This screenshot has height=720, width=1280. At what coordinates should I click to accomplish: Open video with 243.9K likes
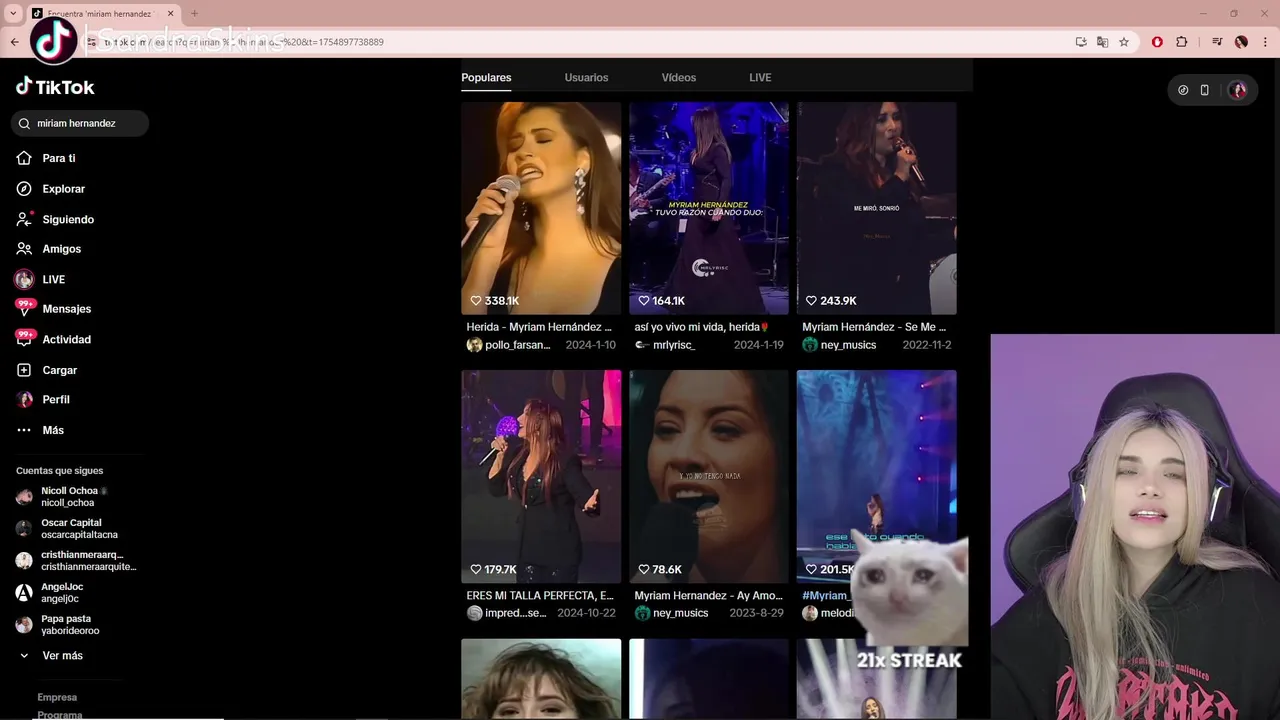[x=877, y=208]
